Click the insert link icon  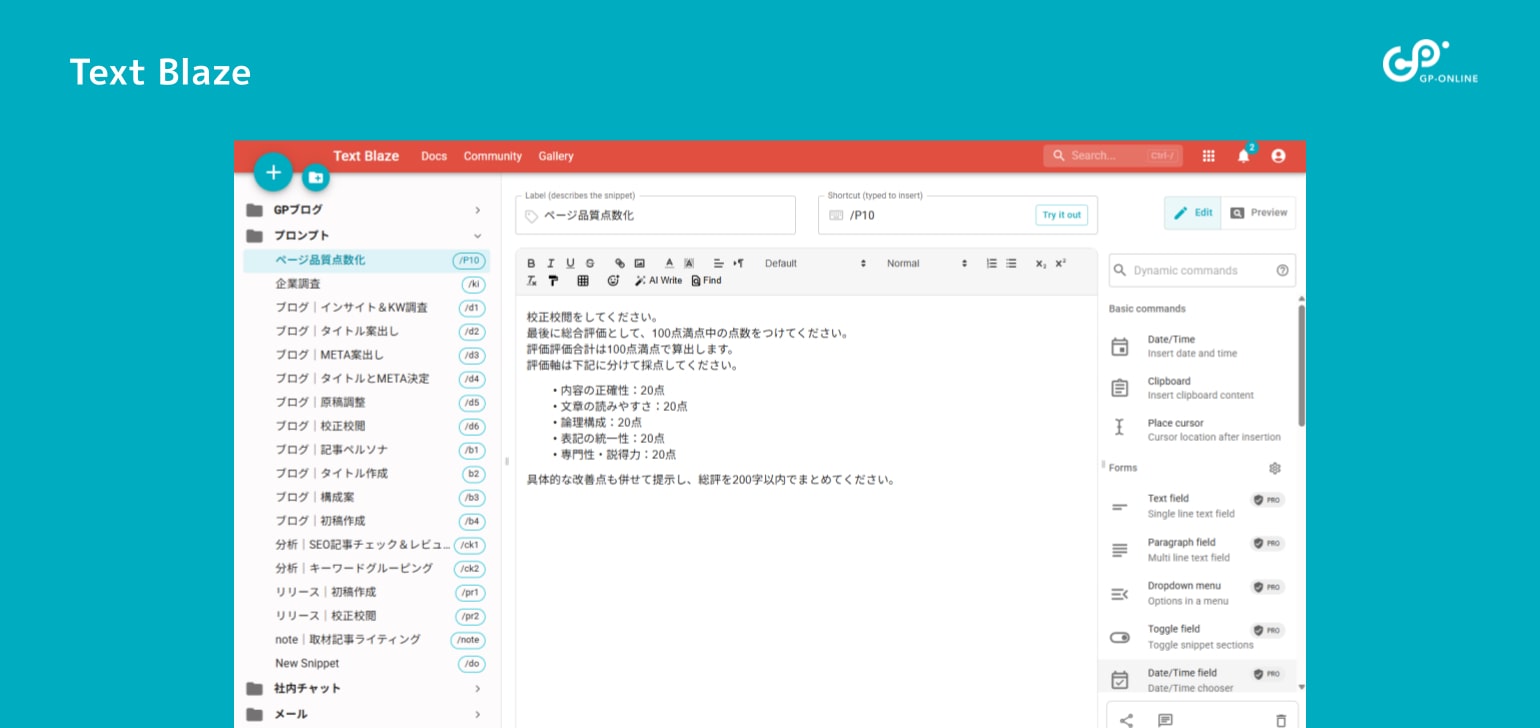620,263
